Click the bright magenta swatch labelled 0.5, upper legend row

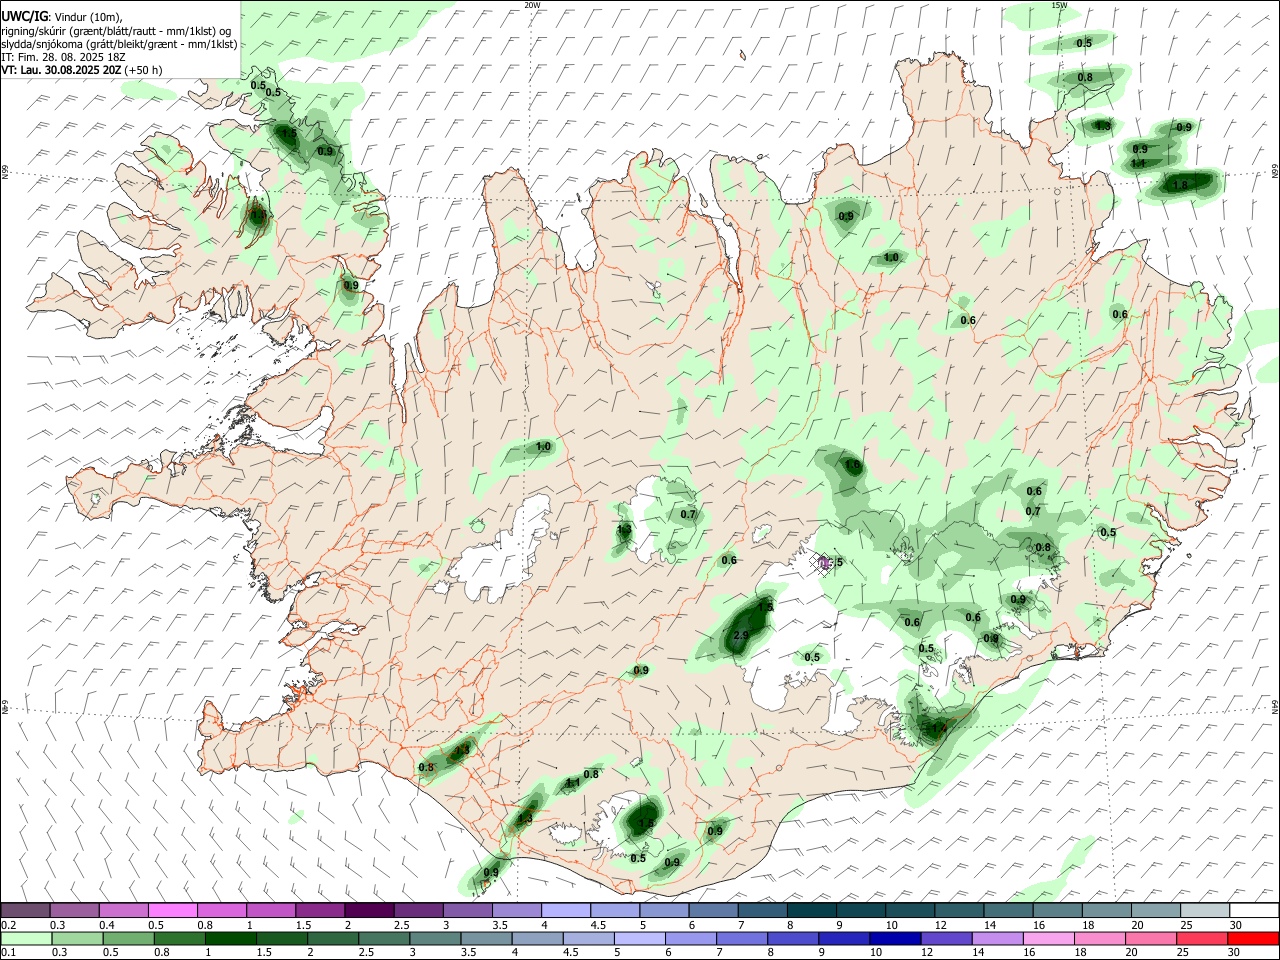pyautogui.click(x=173, y=911)
